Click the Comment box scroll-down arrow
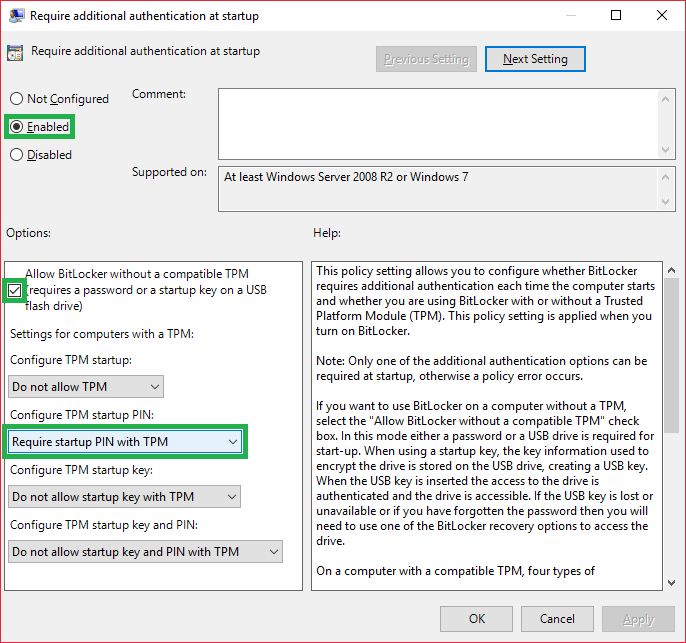 click(665, 150)
